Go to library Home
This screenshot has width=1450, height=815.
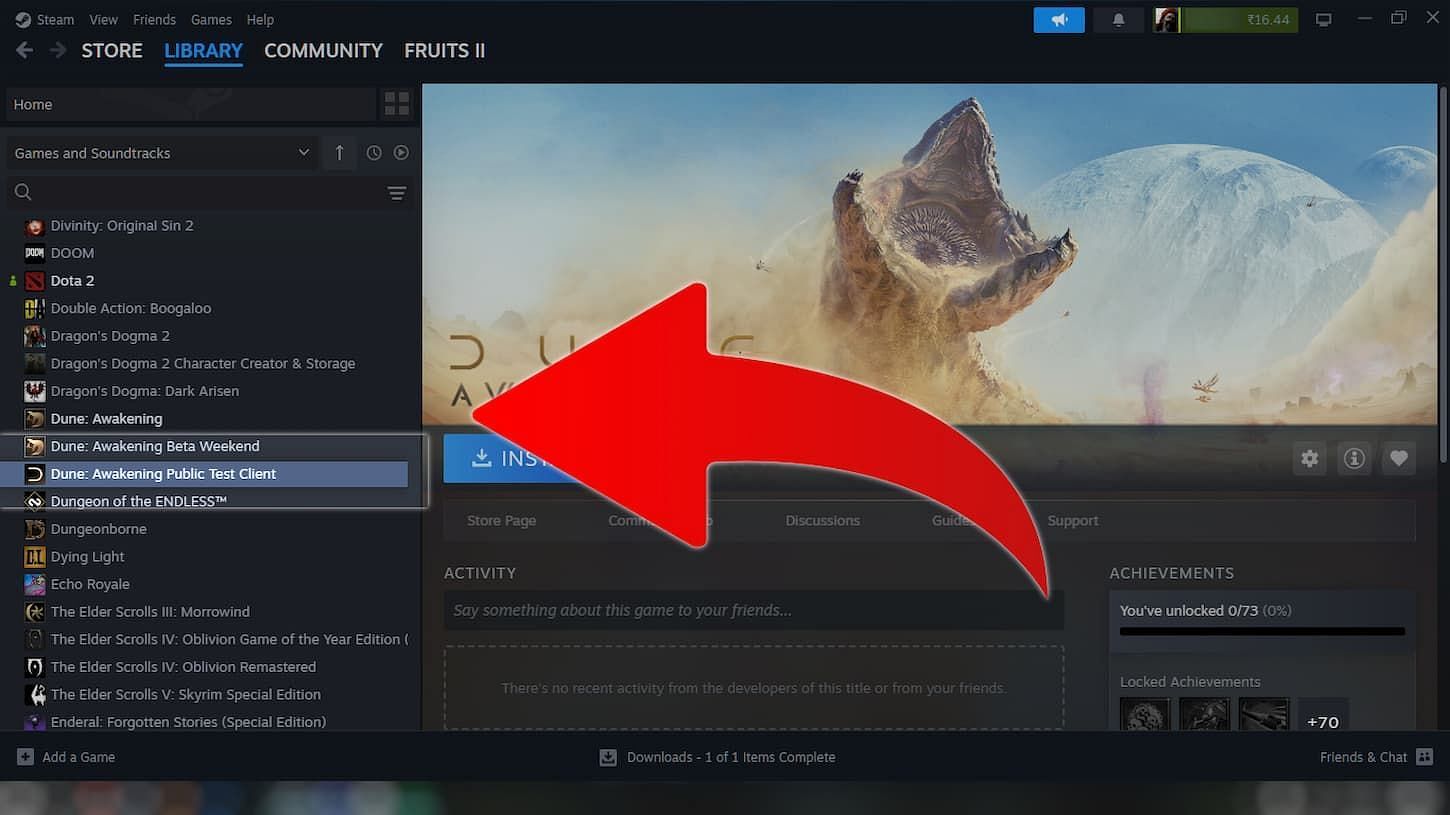tap(190, 104)
